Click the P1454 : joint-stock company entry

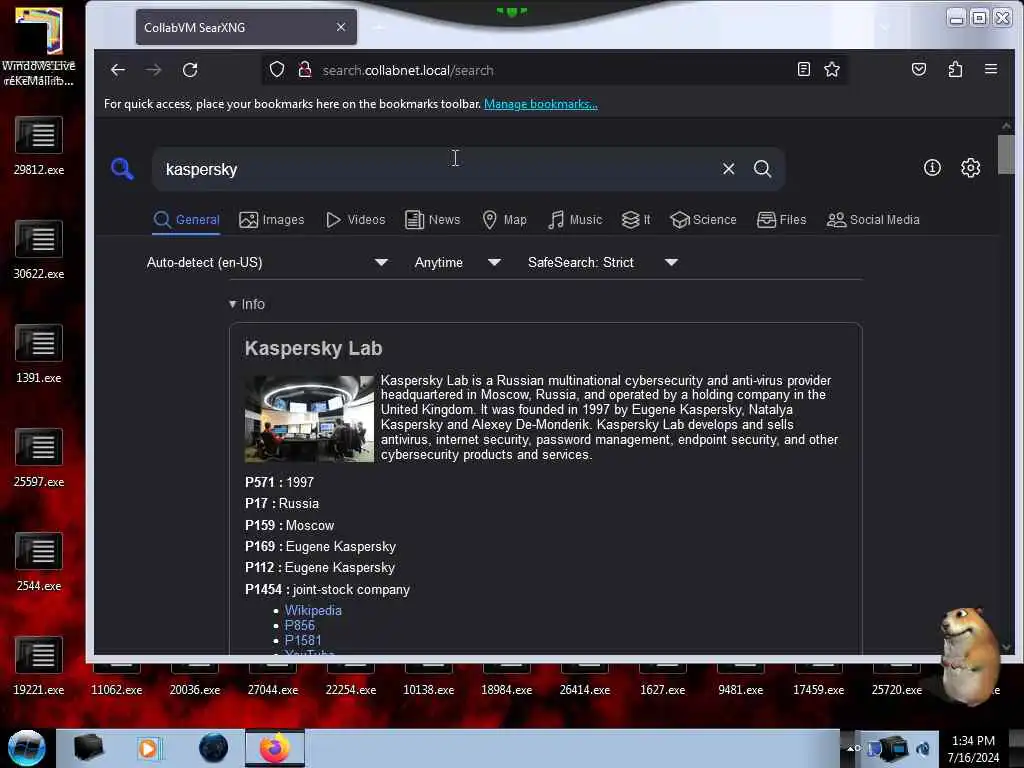click(327, 590)
